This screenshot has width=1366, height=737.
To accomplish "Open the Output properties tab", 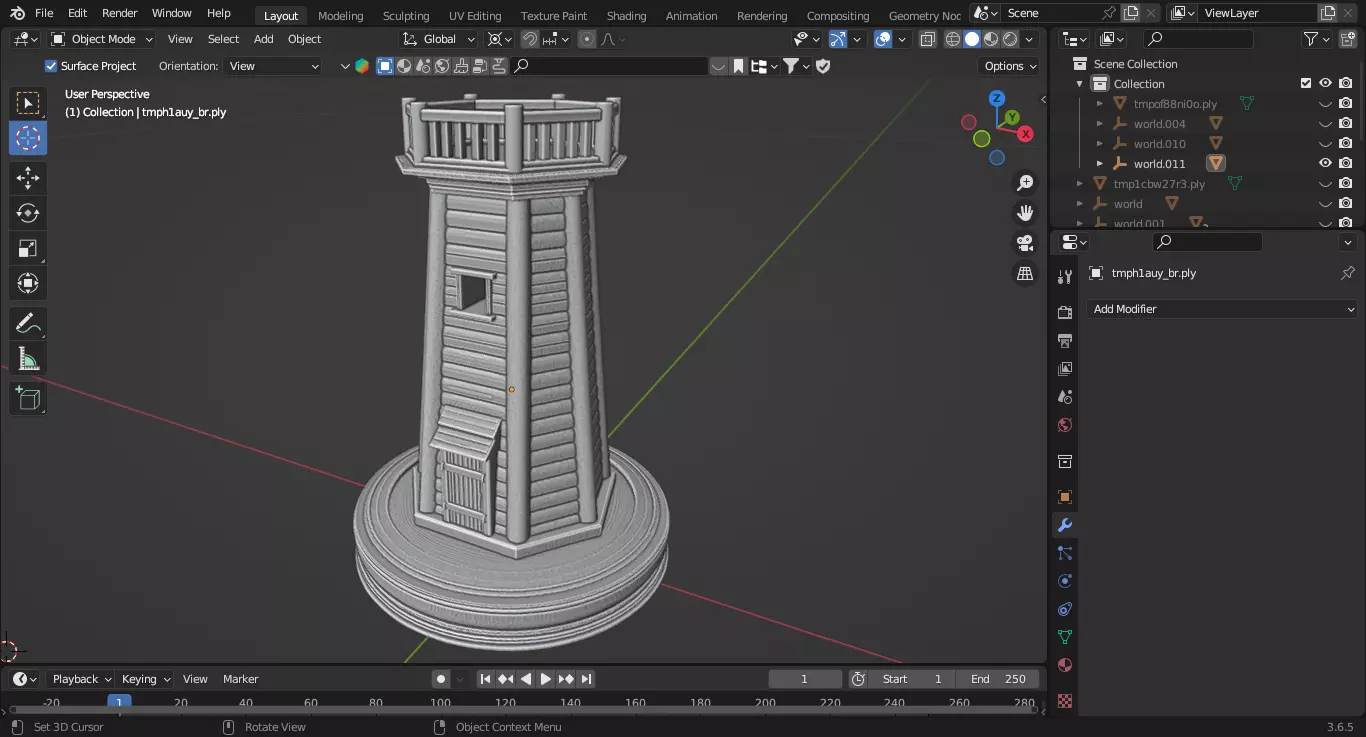I will click(1065, 341).
